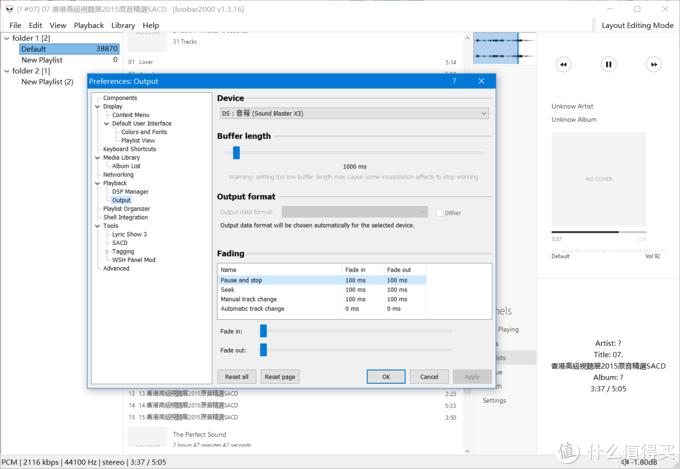Cancel the preferences dialog
Screen dimensions: 680x469
coord(429,377)
